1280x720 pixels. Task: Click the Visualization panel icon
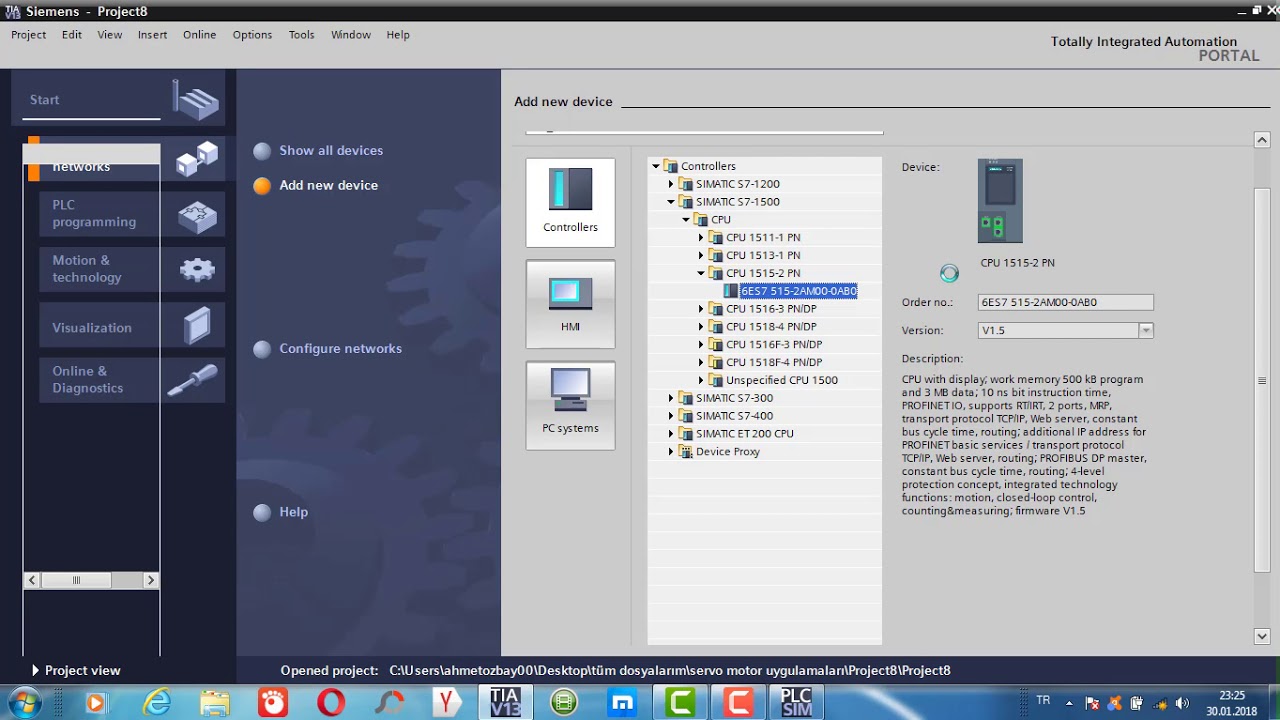[x=197, y=326]
